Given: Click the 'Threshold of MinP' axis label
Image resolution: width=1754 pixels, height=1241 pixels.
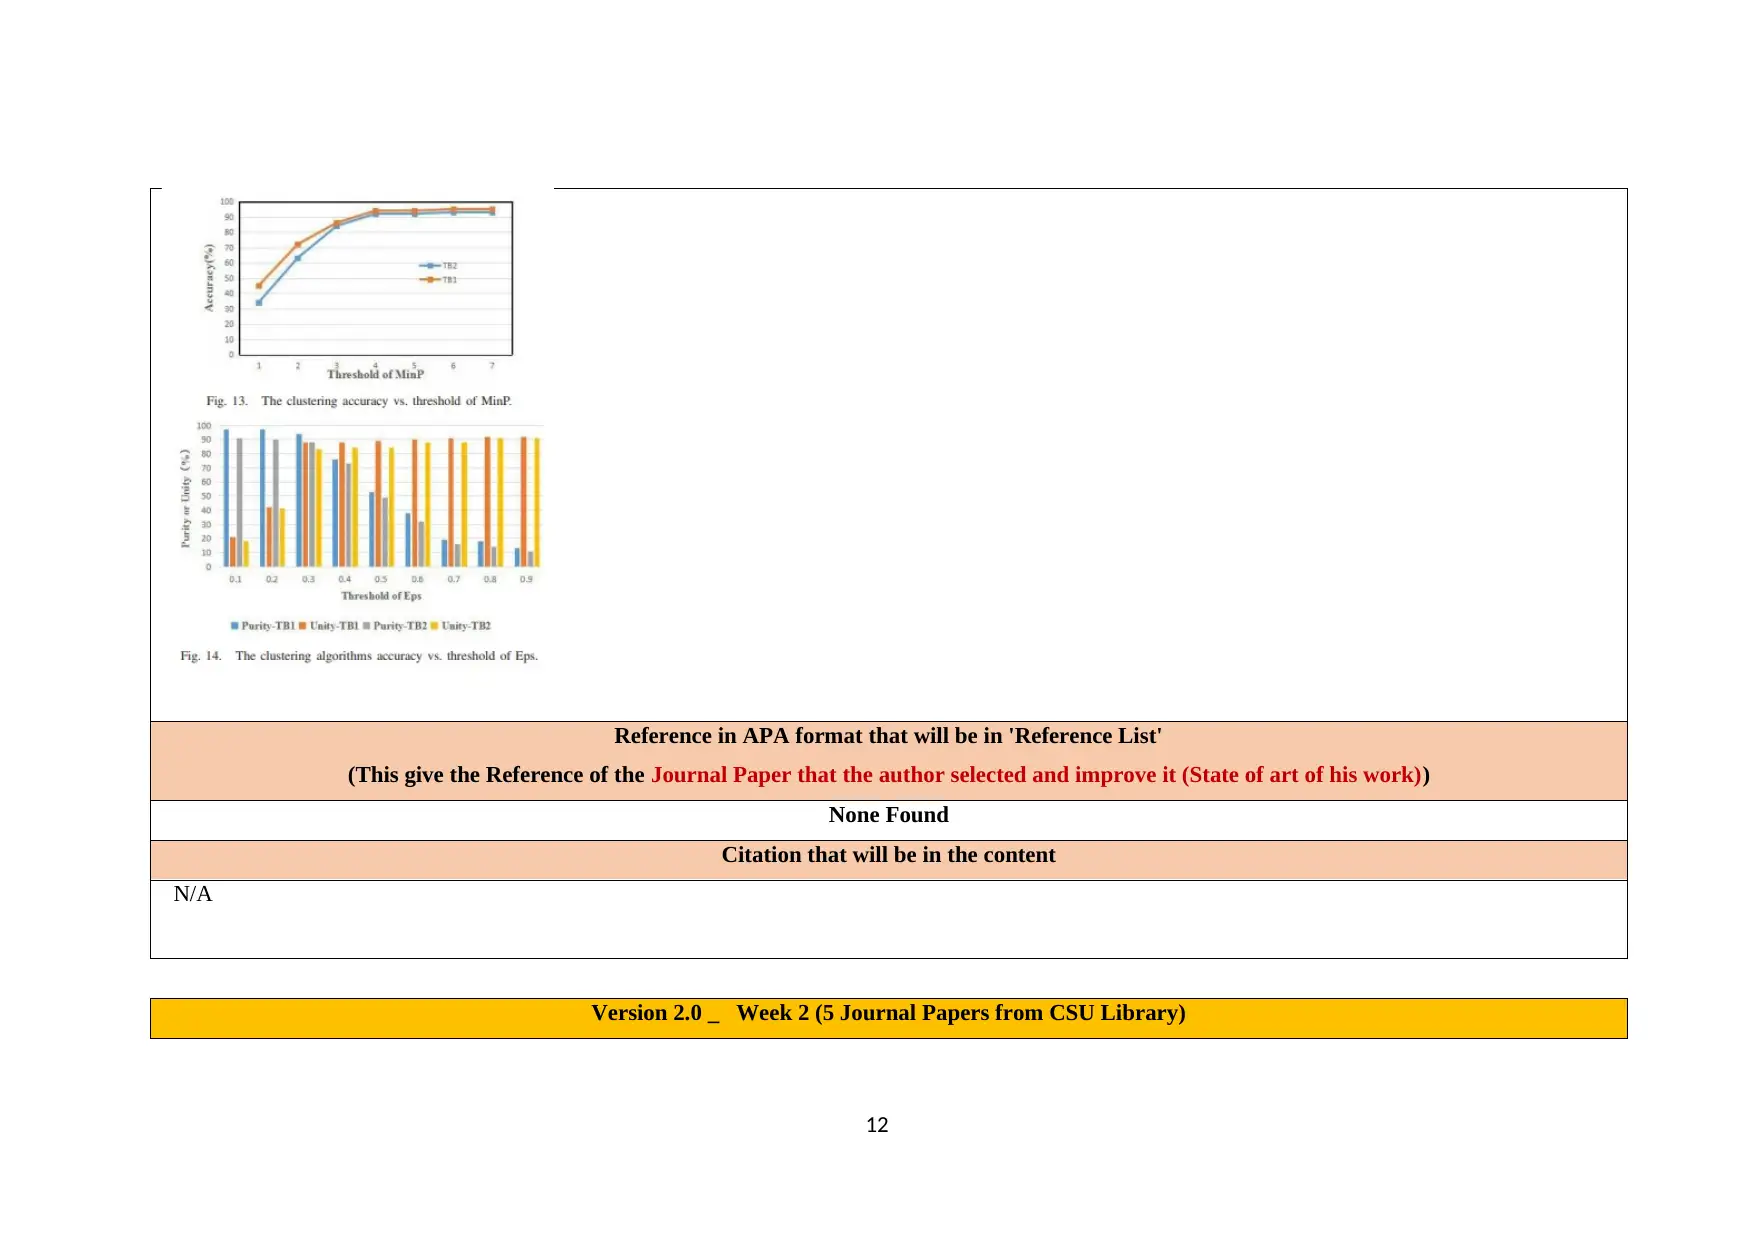Looking at the screenshot, I should point(375,374).
